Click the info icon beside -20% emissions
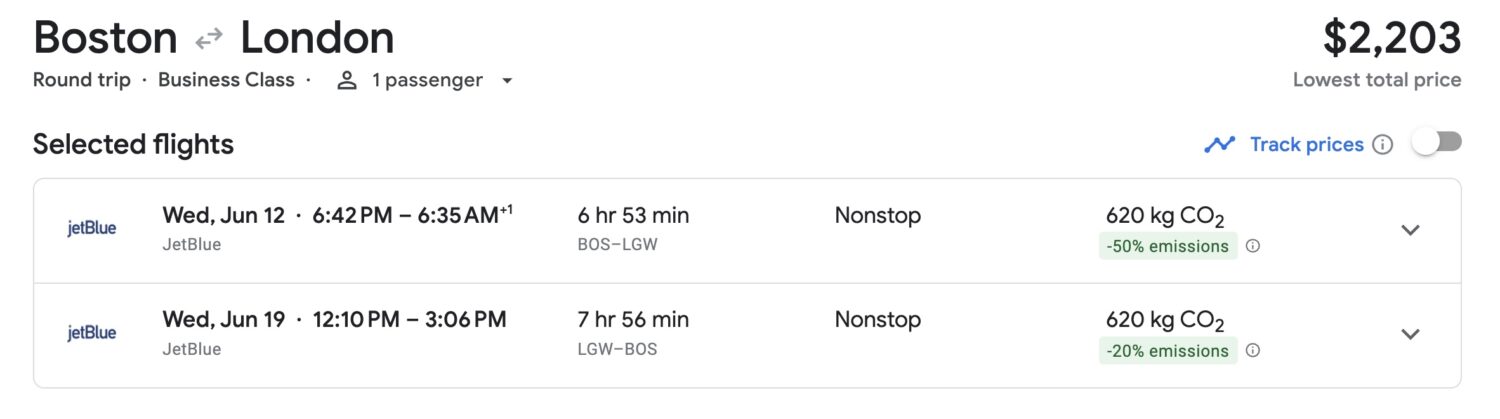The width and height of the screenshot is (1500, 419). click(1253, 351)
